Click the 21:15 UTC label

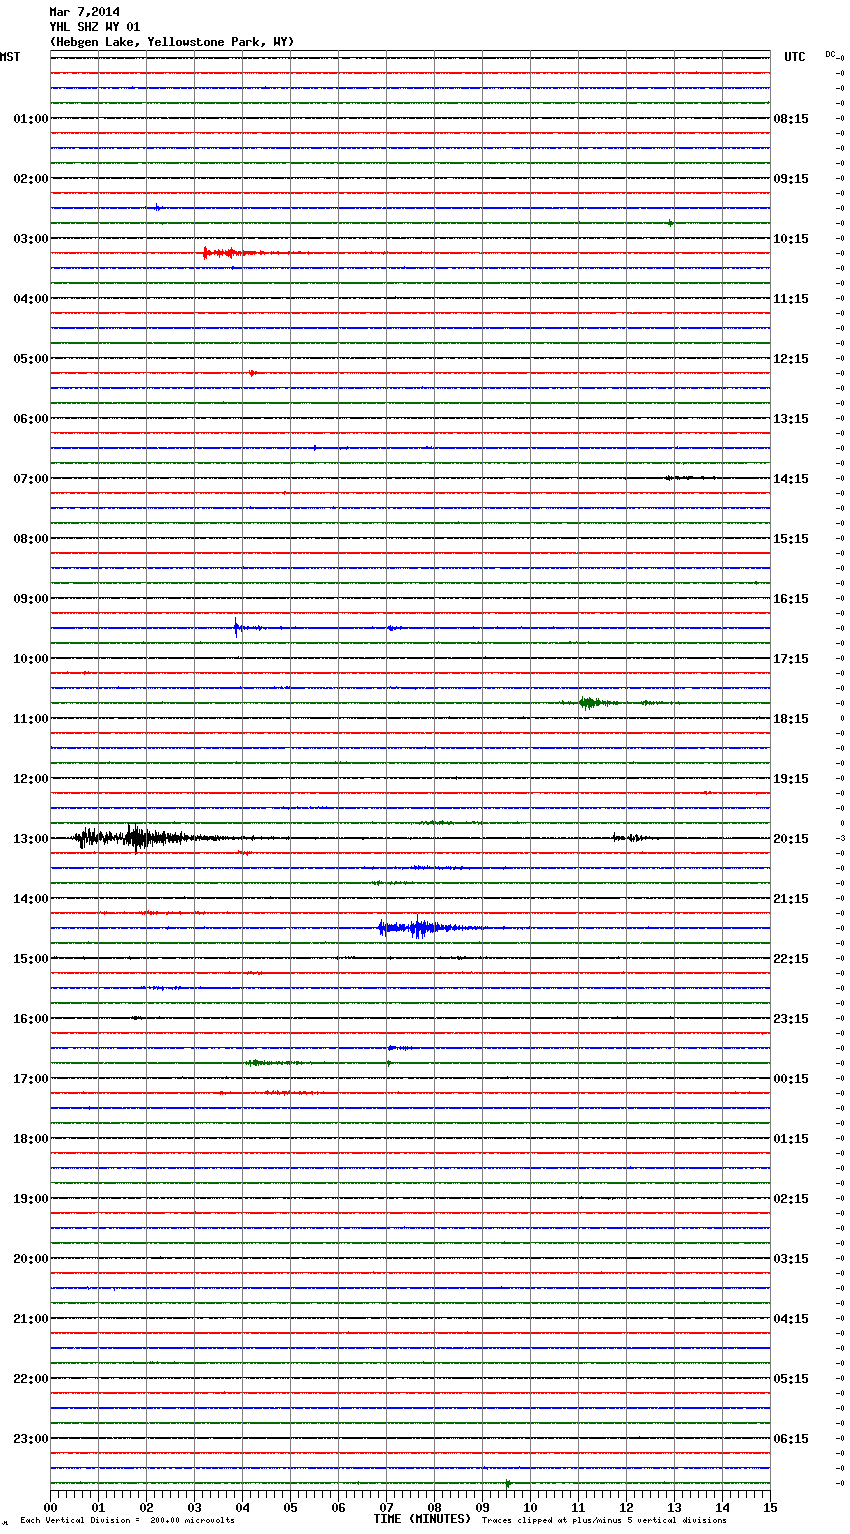[x=791, y=899]
